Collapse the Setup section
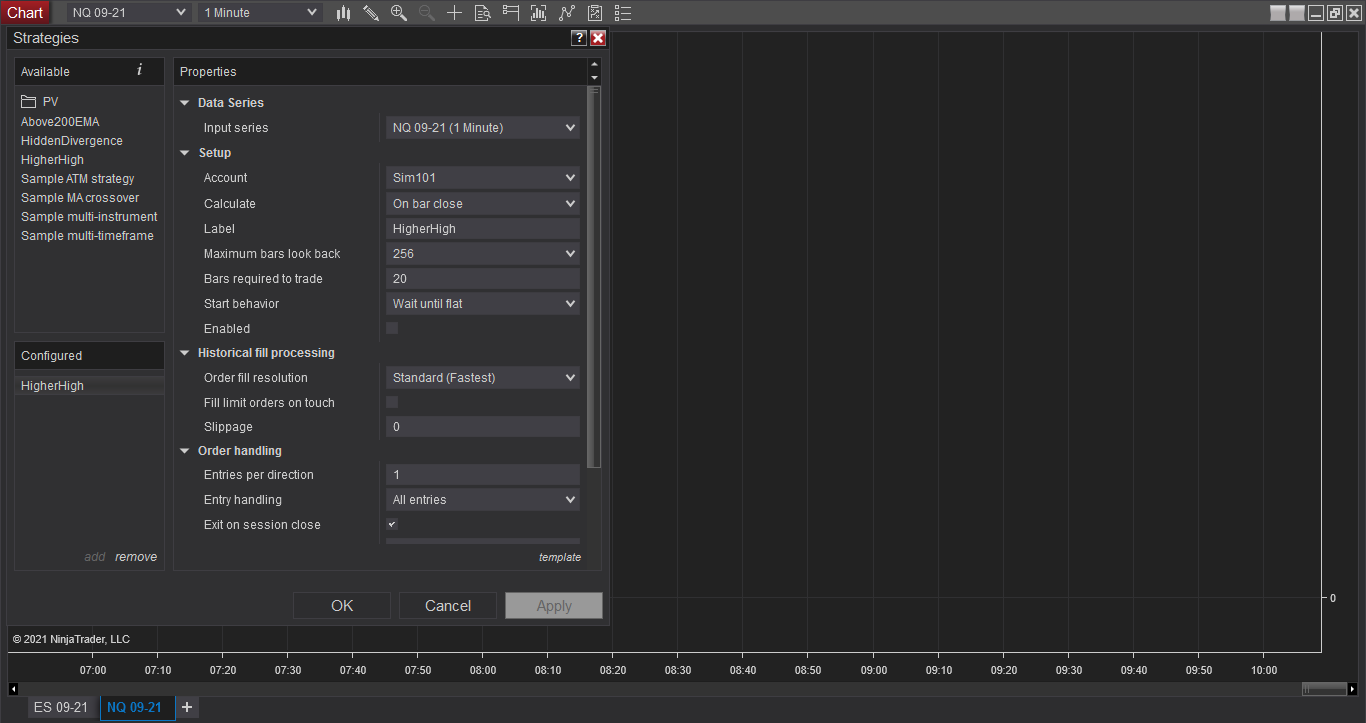The height and width of the screenshot is (723, 1366). [x=184, y=153]
